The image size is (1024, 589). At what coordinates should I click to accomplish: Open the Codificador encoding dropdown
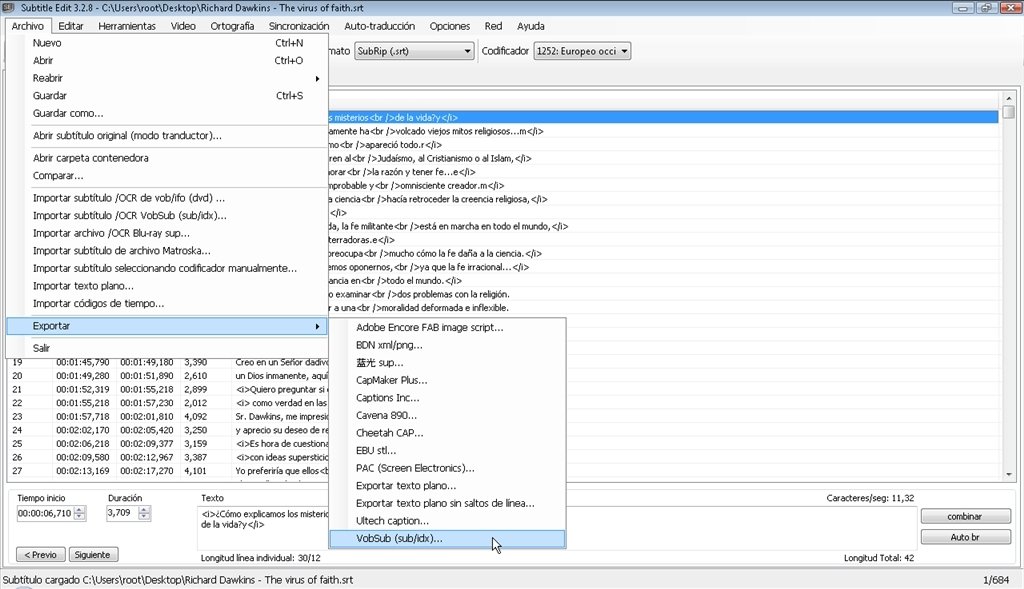click(x=582, y=51)
